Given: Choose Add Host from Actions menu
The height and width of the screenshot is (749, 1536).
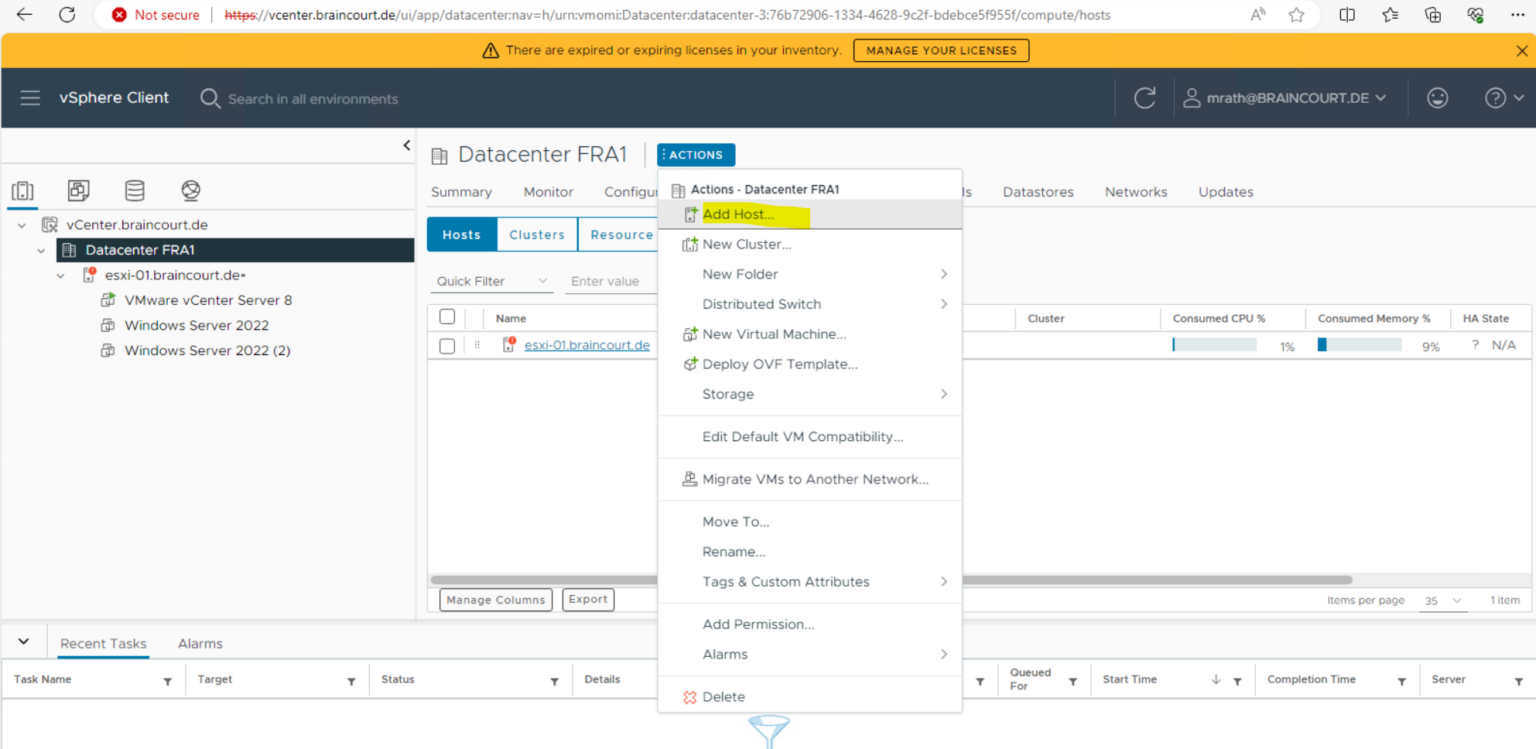Looking at the screenshot, I should click(738, 215).
